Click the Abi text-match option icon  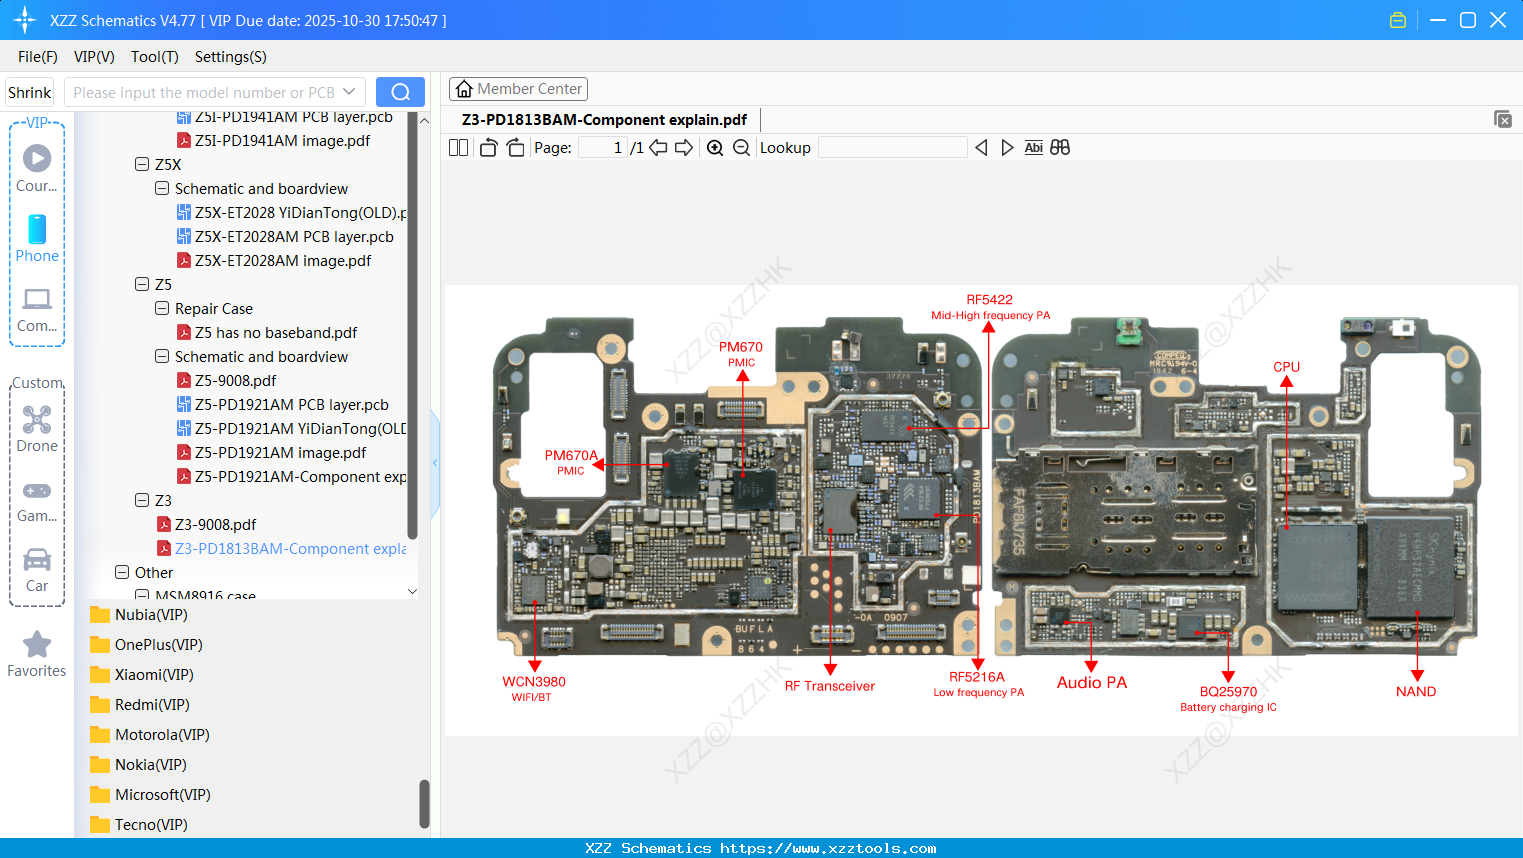pyautogui.click(x=1033, y=147)
